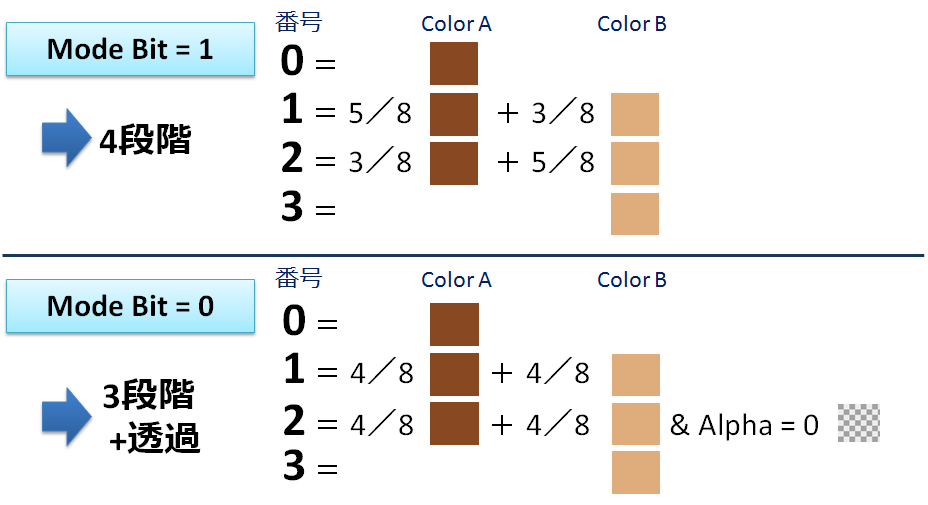Click the tan swatch left of '& Alpha = 0'
The width and height of the screenshot is (928, 505).
636,424
